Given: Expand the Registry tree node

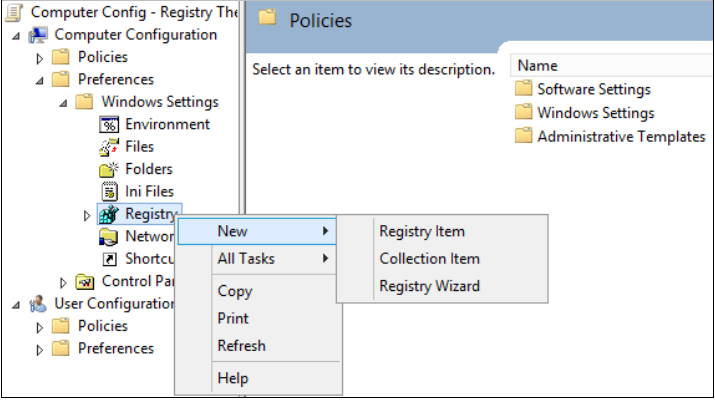Looking at the screenshot, I should tap(88, 214).
